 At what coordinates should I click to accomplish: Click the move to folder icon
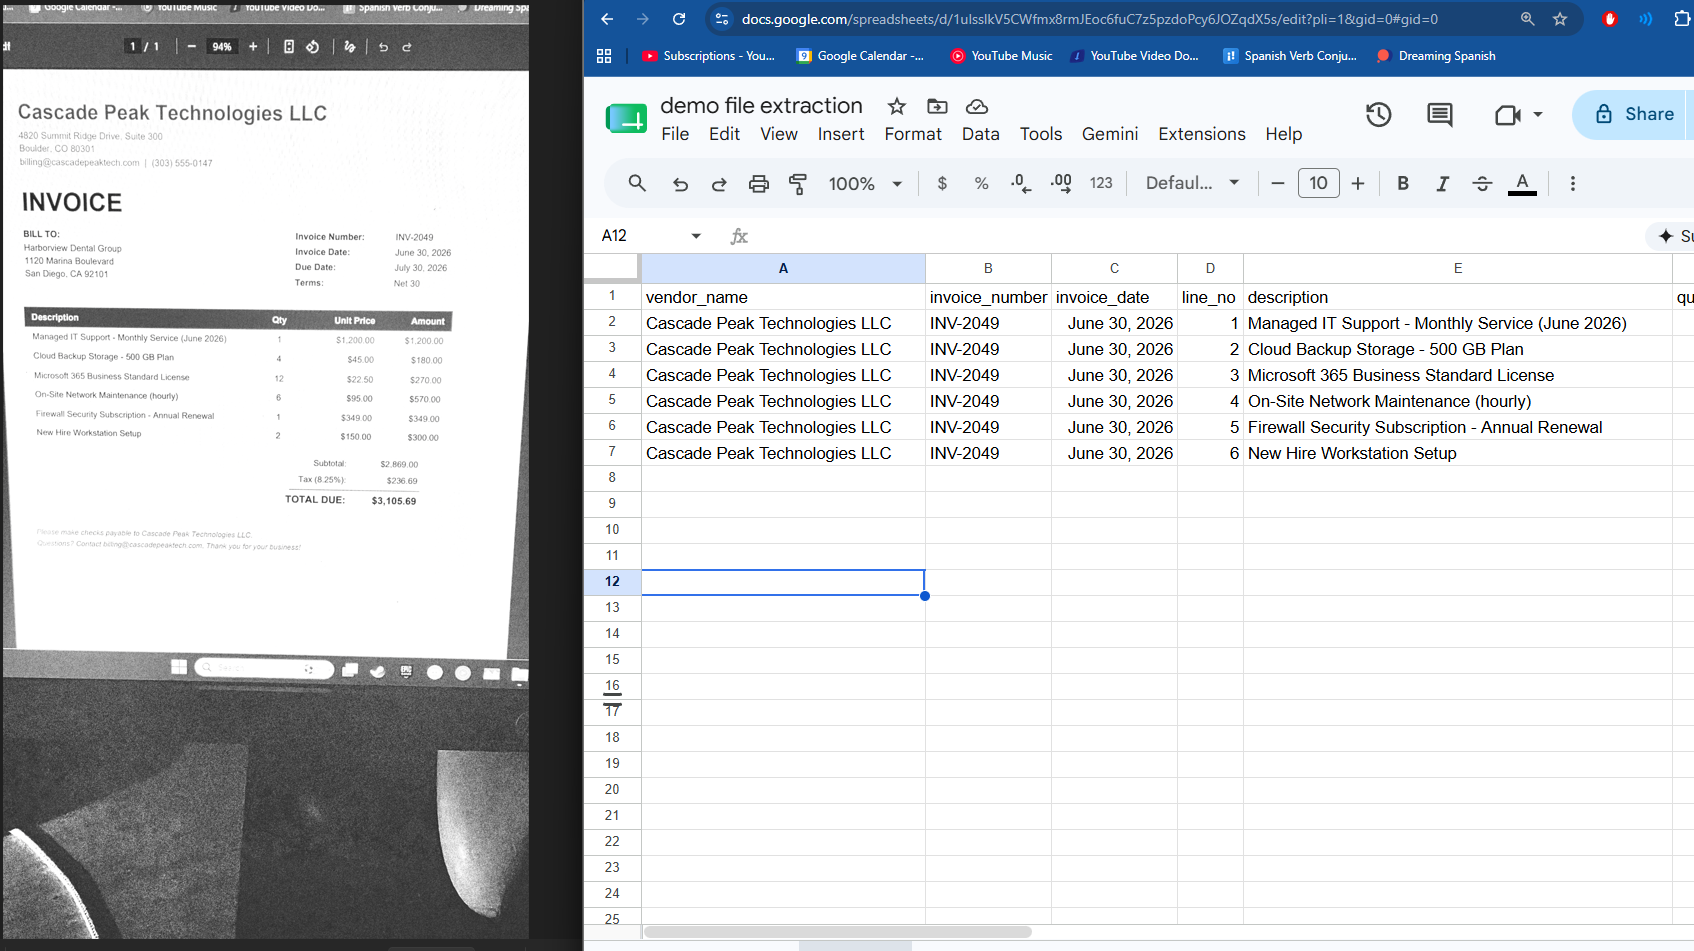[x=937, y=106]
